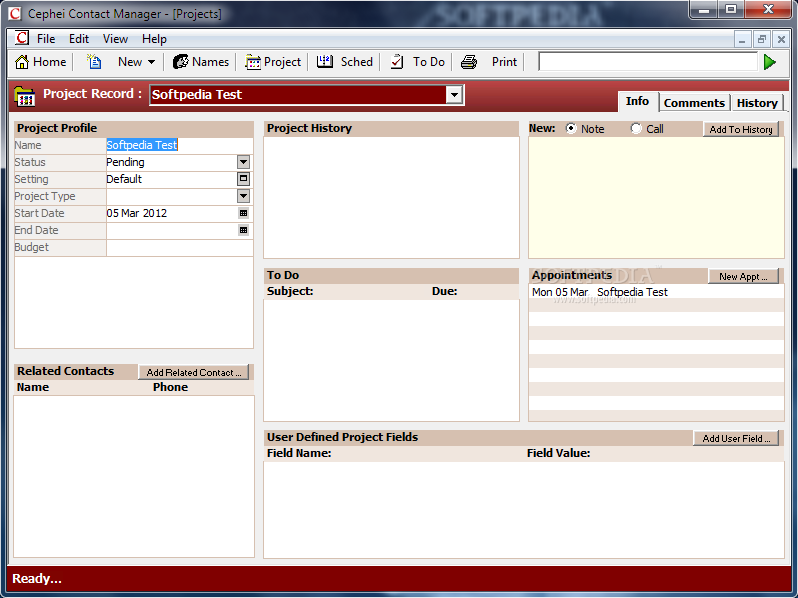
Task: Click the Print label in toolbar
Action: click(504, 62)
